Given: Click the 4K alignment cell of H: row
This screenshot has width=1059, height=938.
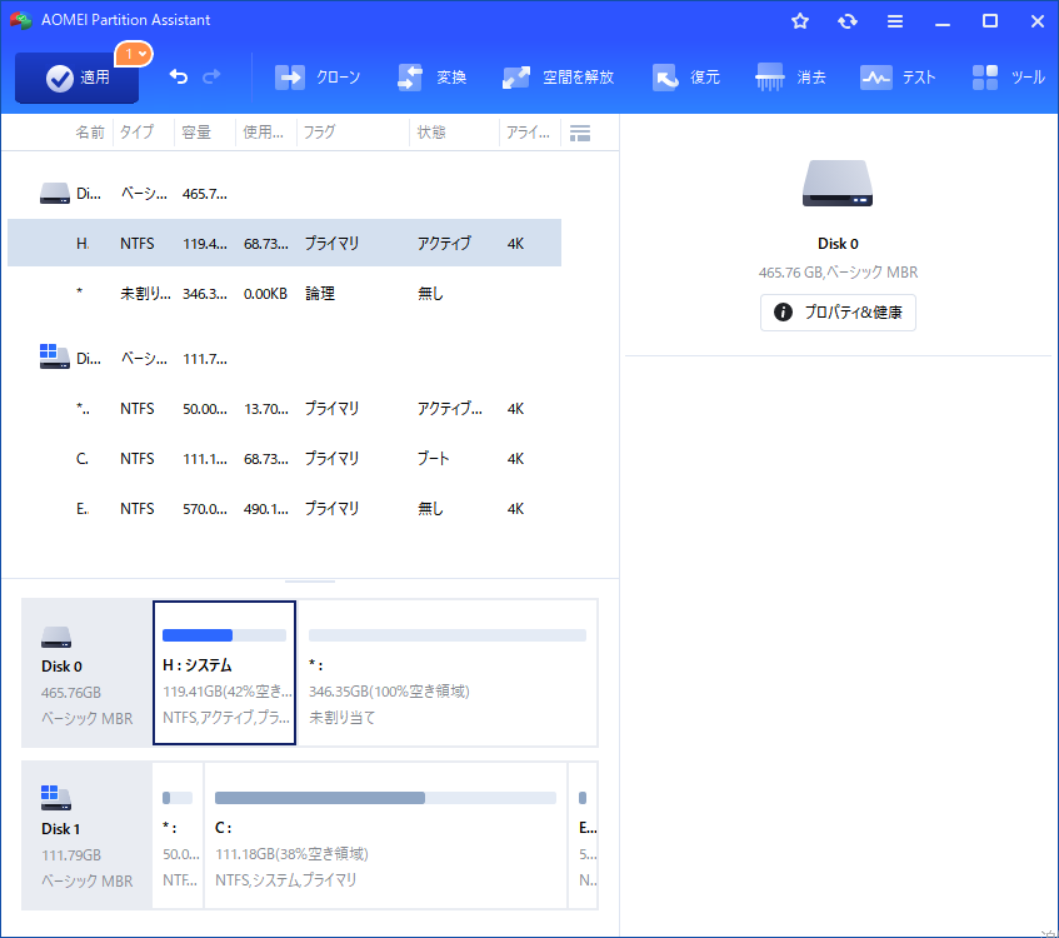Looking at the screenshot, I should point(515,244).
